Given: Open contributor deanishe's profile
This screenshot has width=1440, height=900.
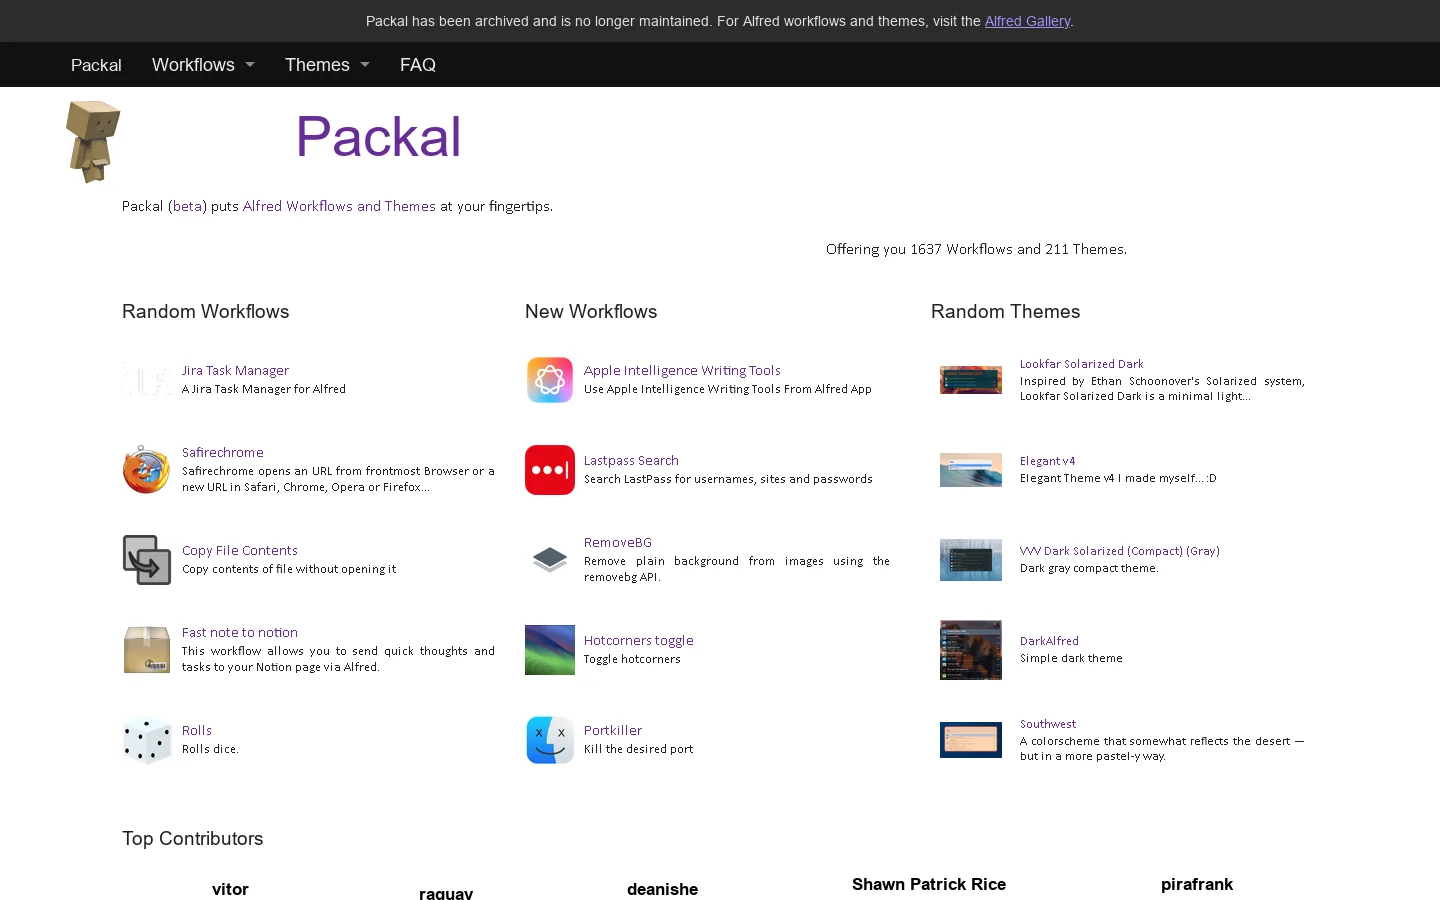Looking at the screenshot, I should (x=663, y=889).
